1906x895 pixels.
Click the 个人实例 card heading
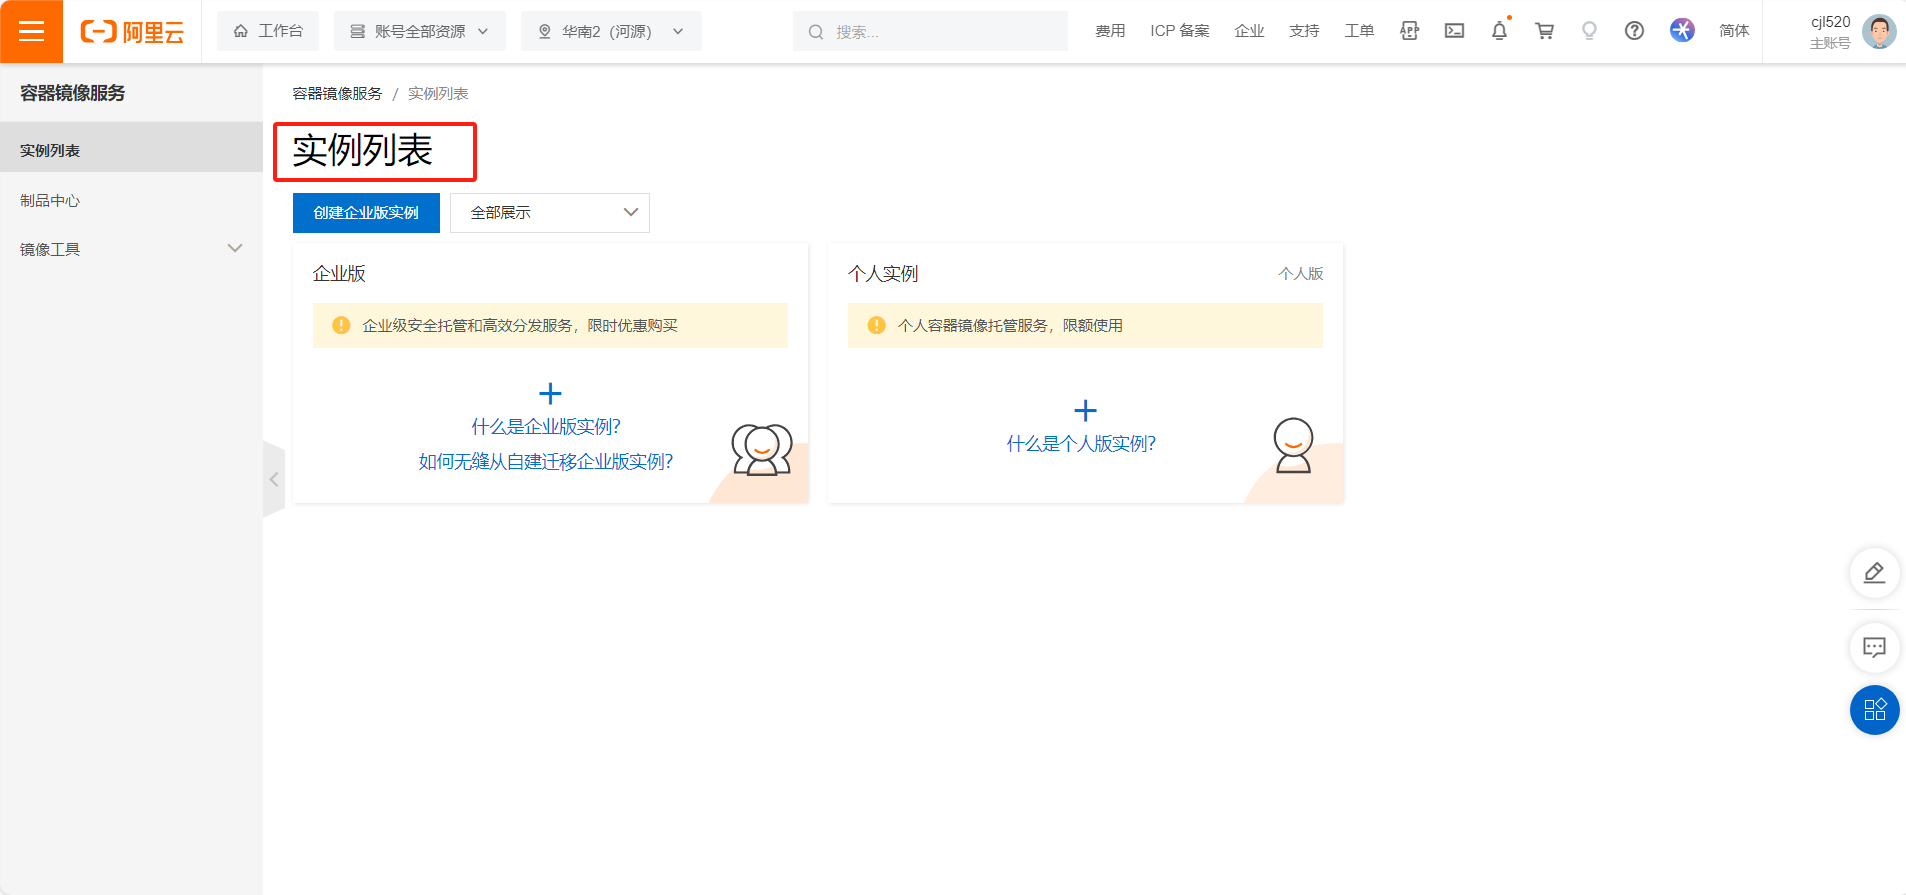coord(883,274)
